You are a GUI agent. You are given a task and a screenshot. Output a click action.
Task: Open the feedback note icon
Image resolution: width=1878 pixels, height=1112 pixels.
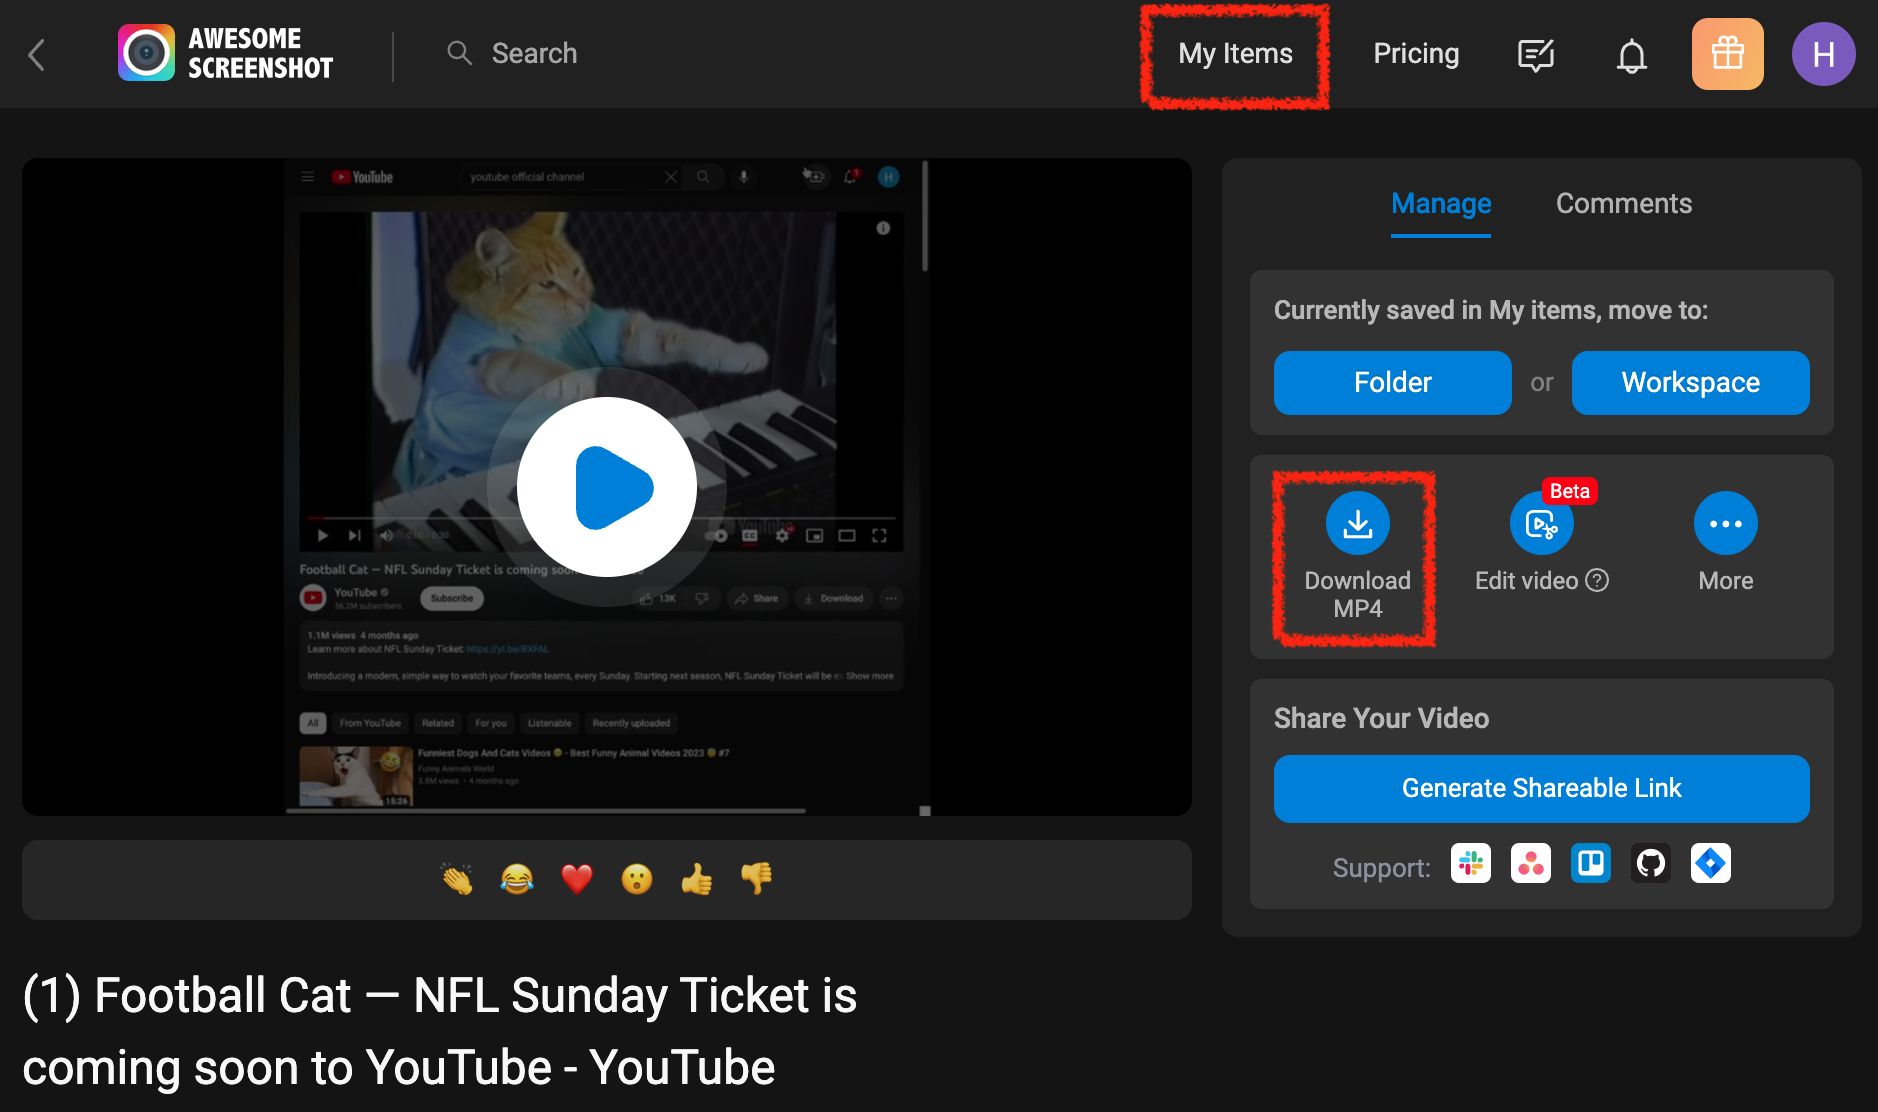1535,55
